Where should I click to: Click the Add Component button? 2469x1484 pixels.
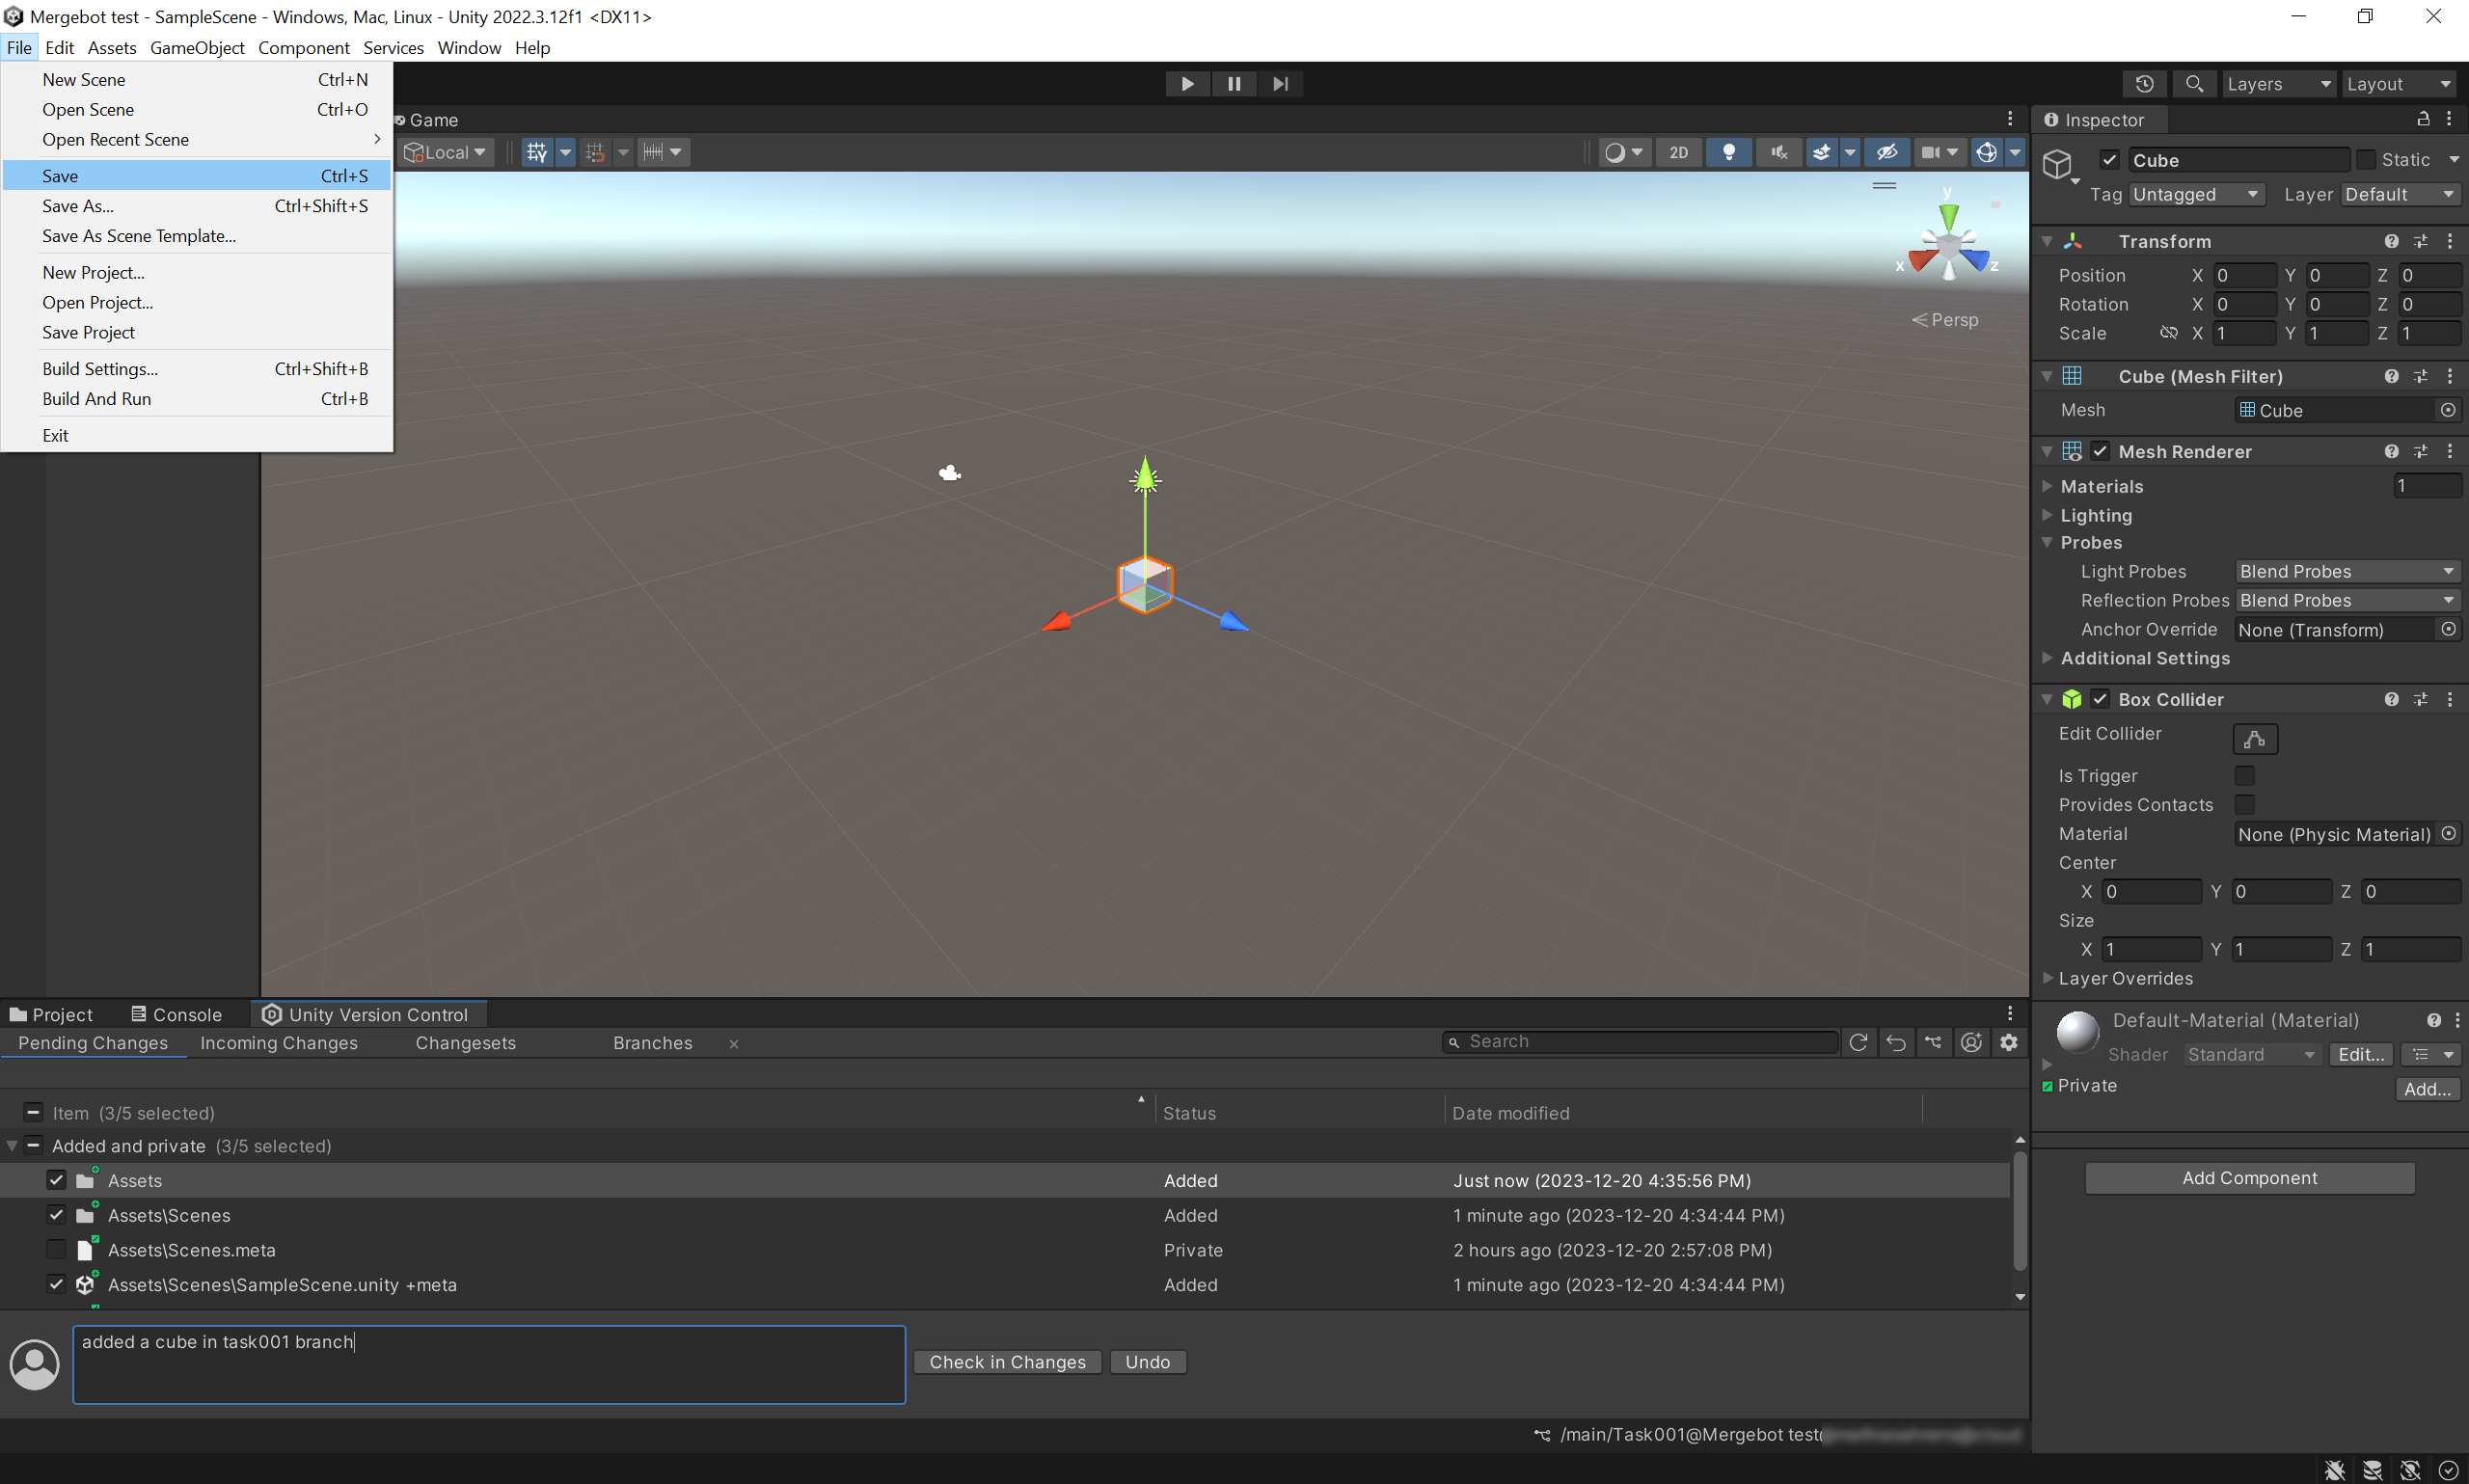tap(2248, 1178)
